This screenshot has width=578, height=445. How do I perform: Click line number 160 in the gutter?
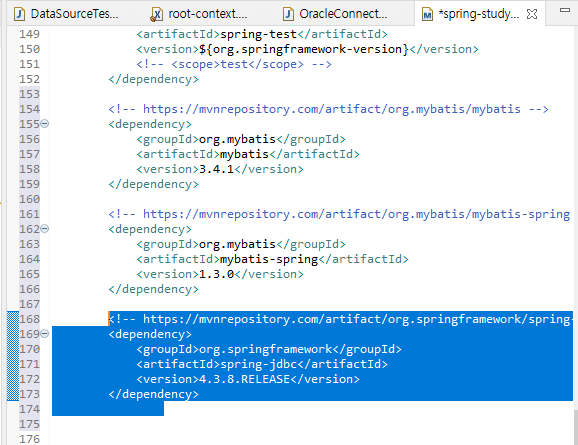[x=29, y=199]
